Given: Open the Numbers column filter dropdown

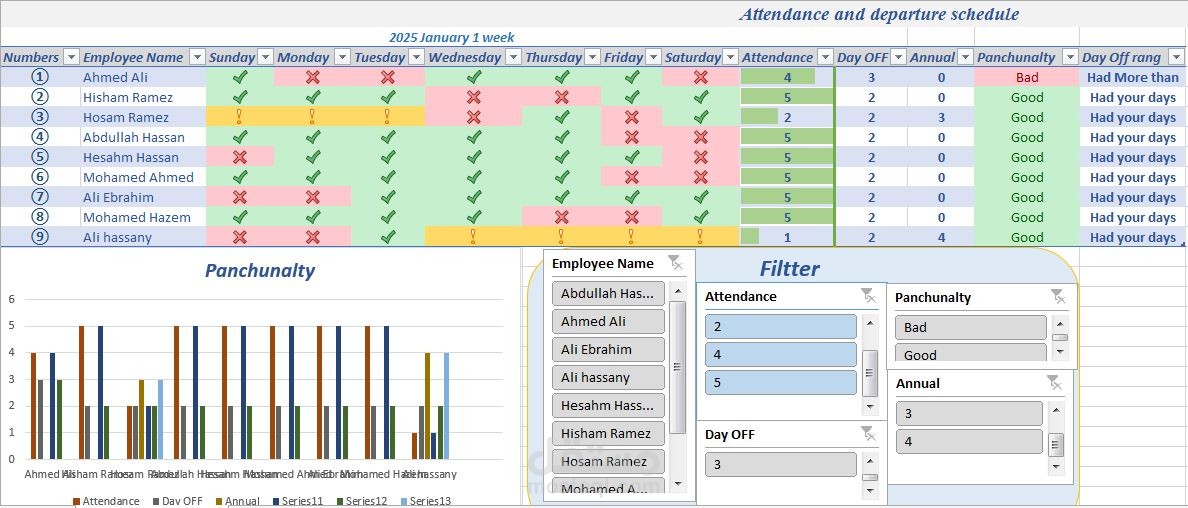Looking at the screenshot, I should point(70,57).
